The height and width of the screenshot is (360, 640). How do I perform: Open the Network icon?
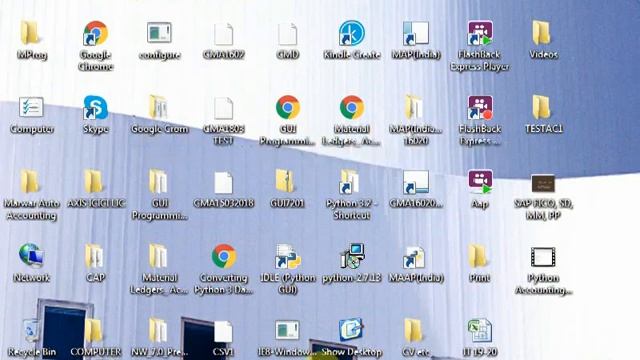(x=31, y=256)
